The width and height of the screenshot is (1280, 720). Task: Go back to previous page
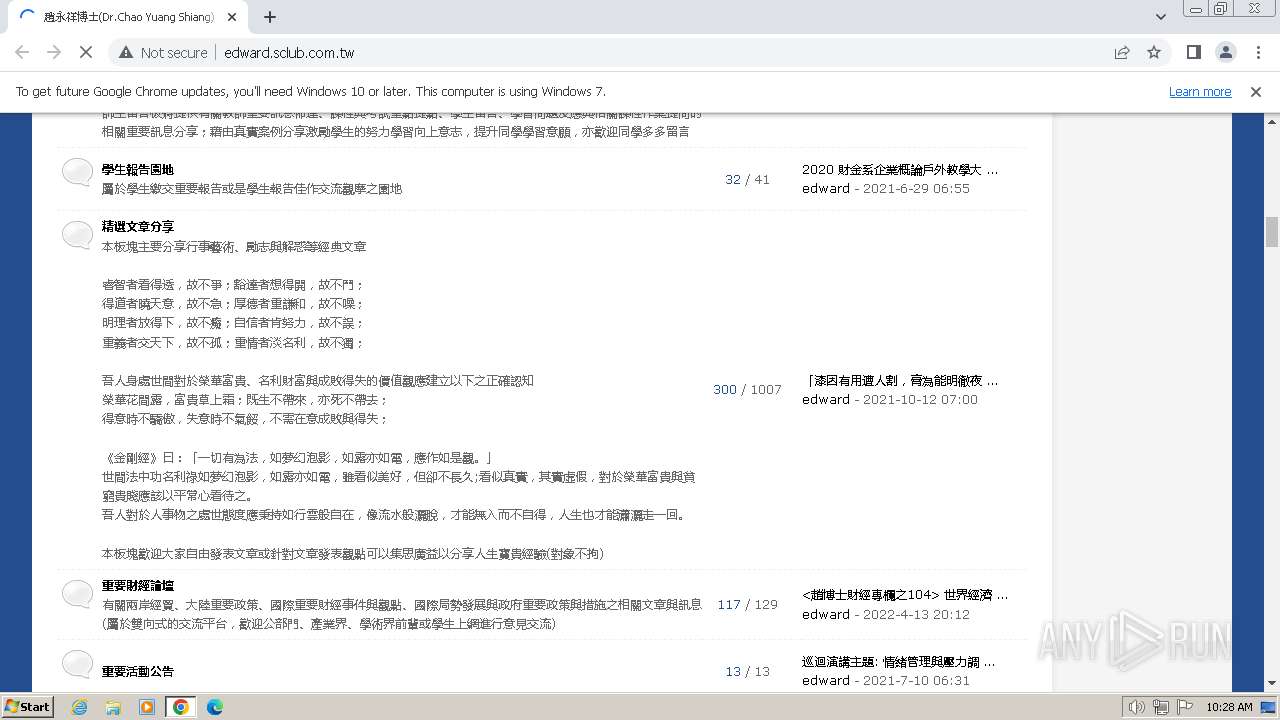coord(22,52)
